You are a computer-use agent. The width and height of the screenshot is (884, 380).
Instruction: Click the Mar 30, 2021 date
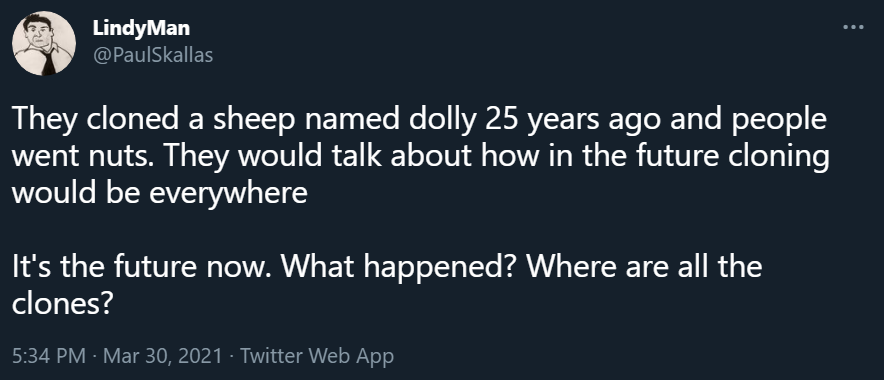(x=163, y=356)
